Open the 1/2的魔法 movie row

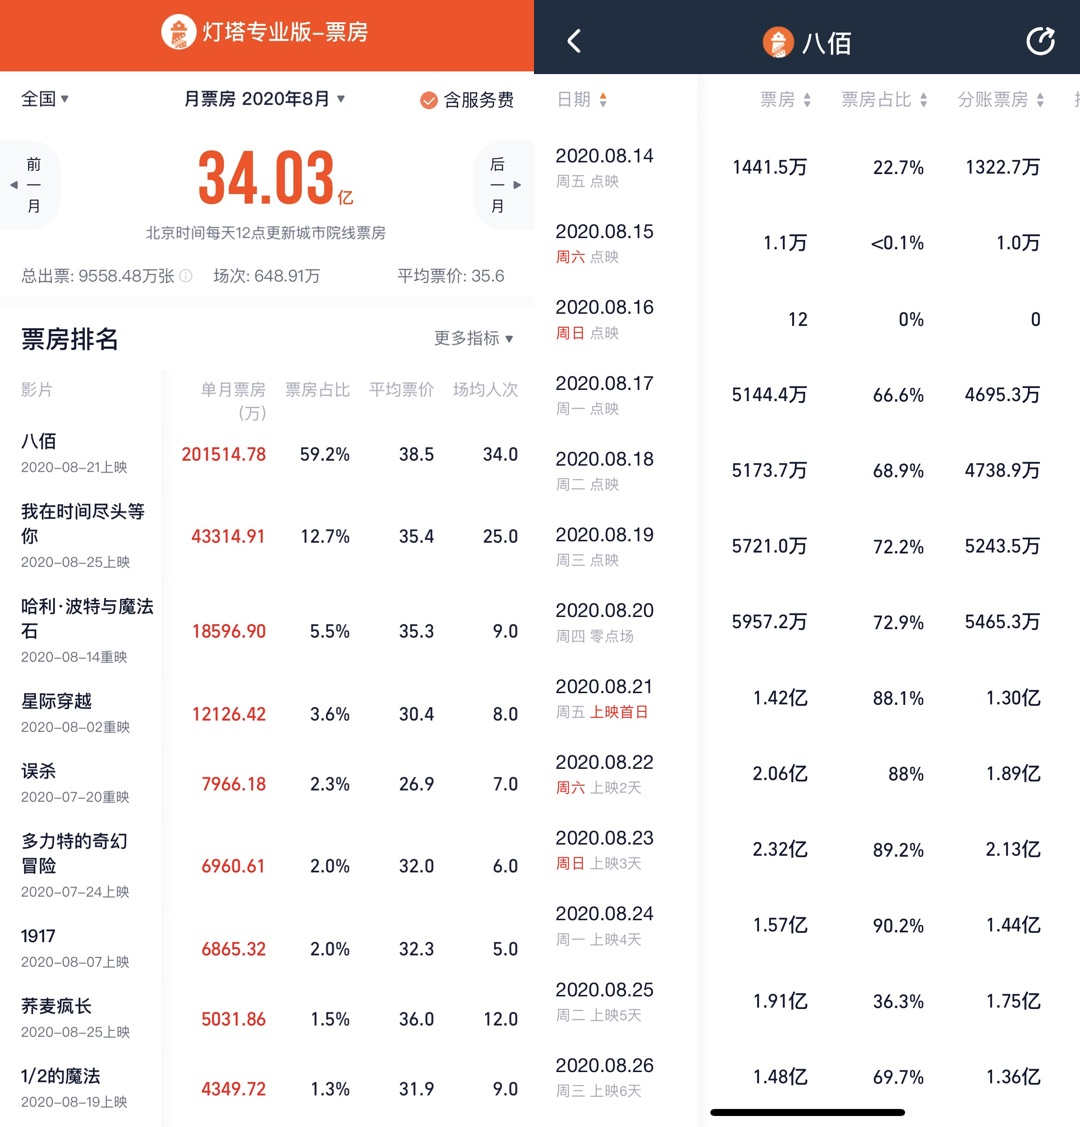coord(267,1088)
